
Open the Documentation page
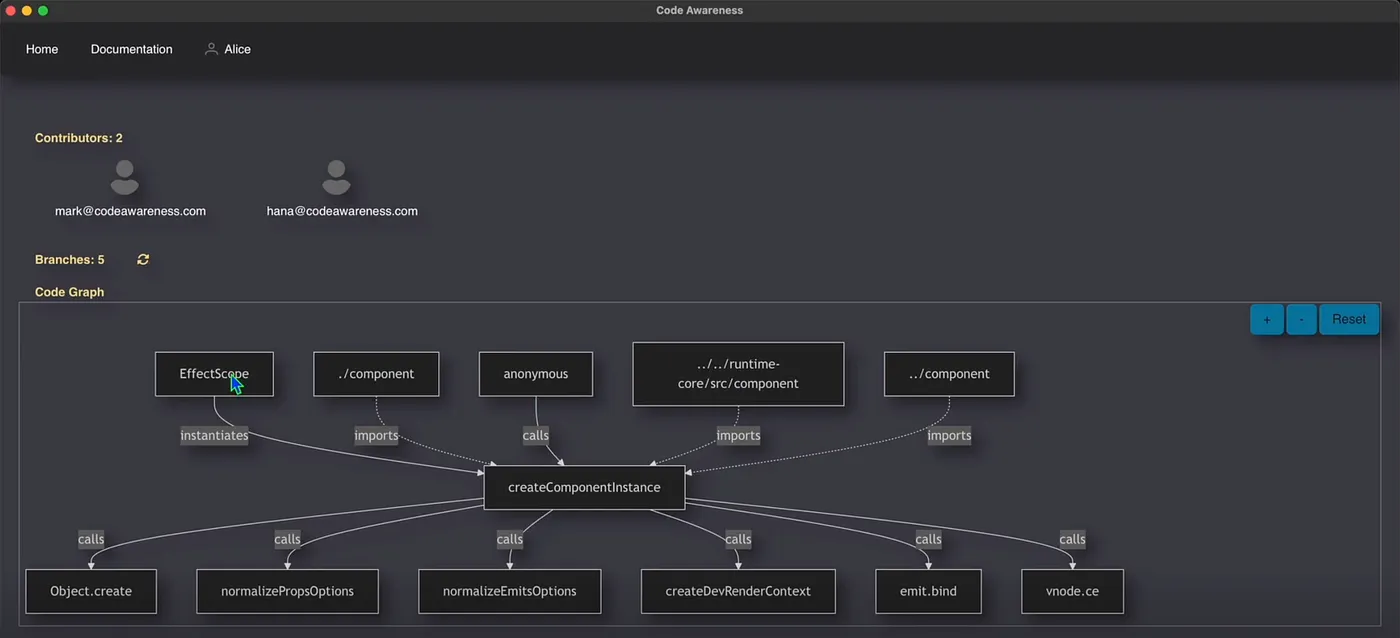(131, 49)
